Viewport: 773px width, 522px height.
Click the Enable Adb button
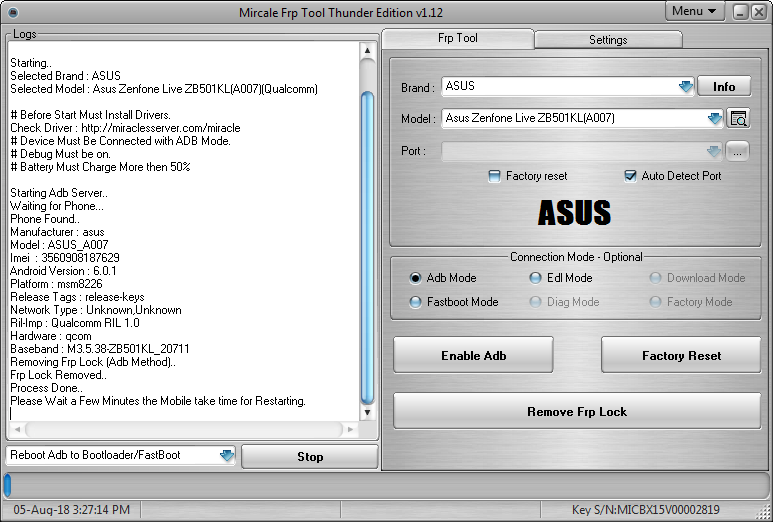(x=473, y=355)
